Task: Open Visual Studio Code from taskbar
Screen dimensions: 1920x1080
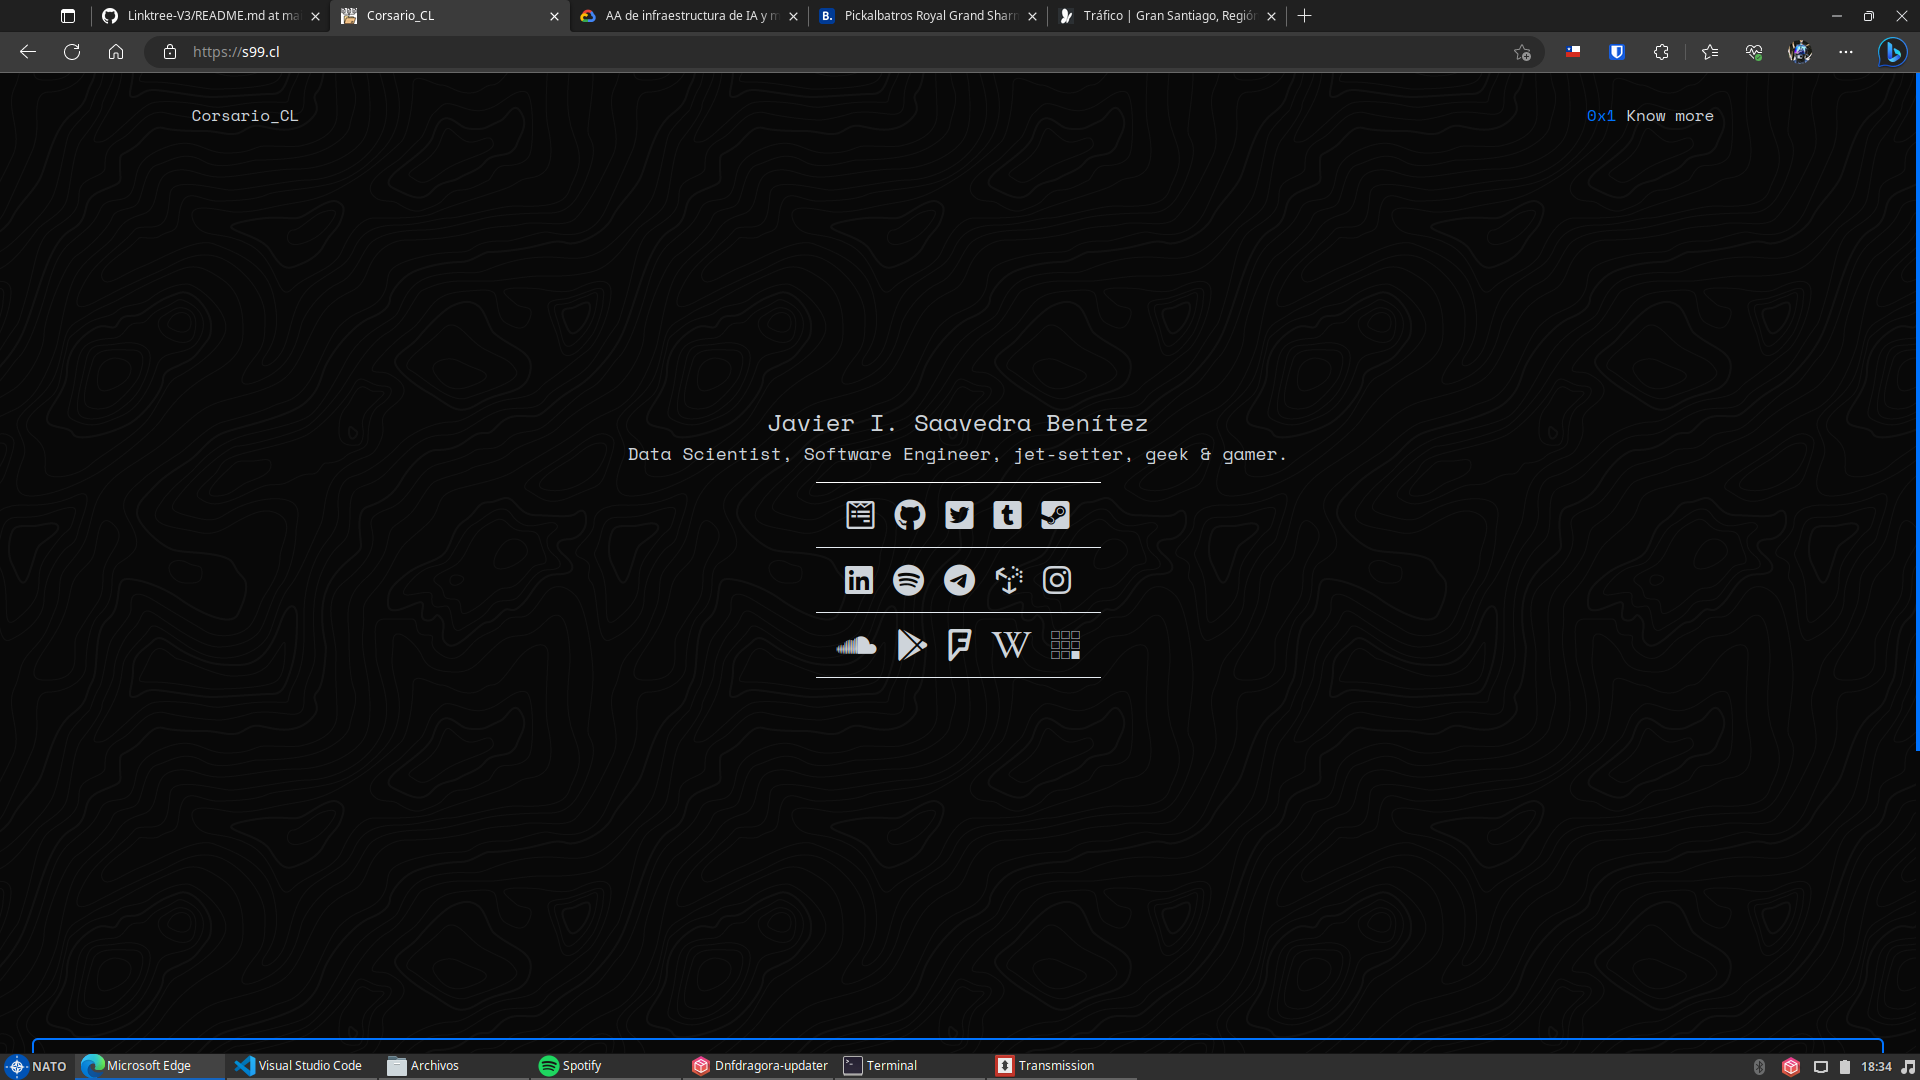Action: pyautogui.click(x=299, y=1066)
